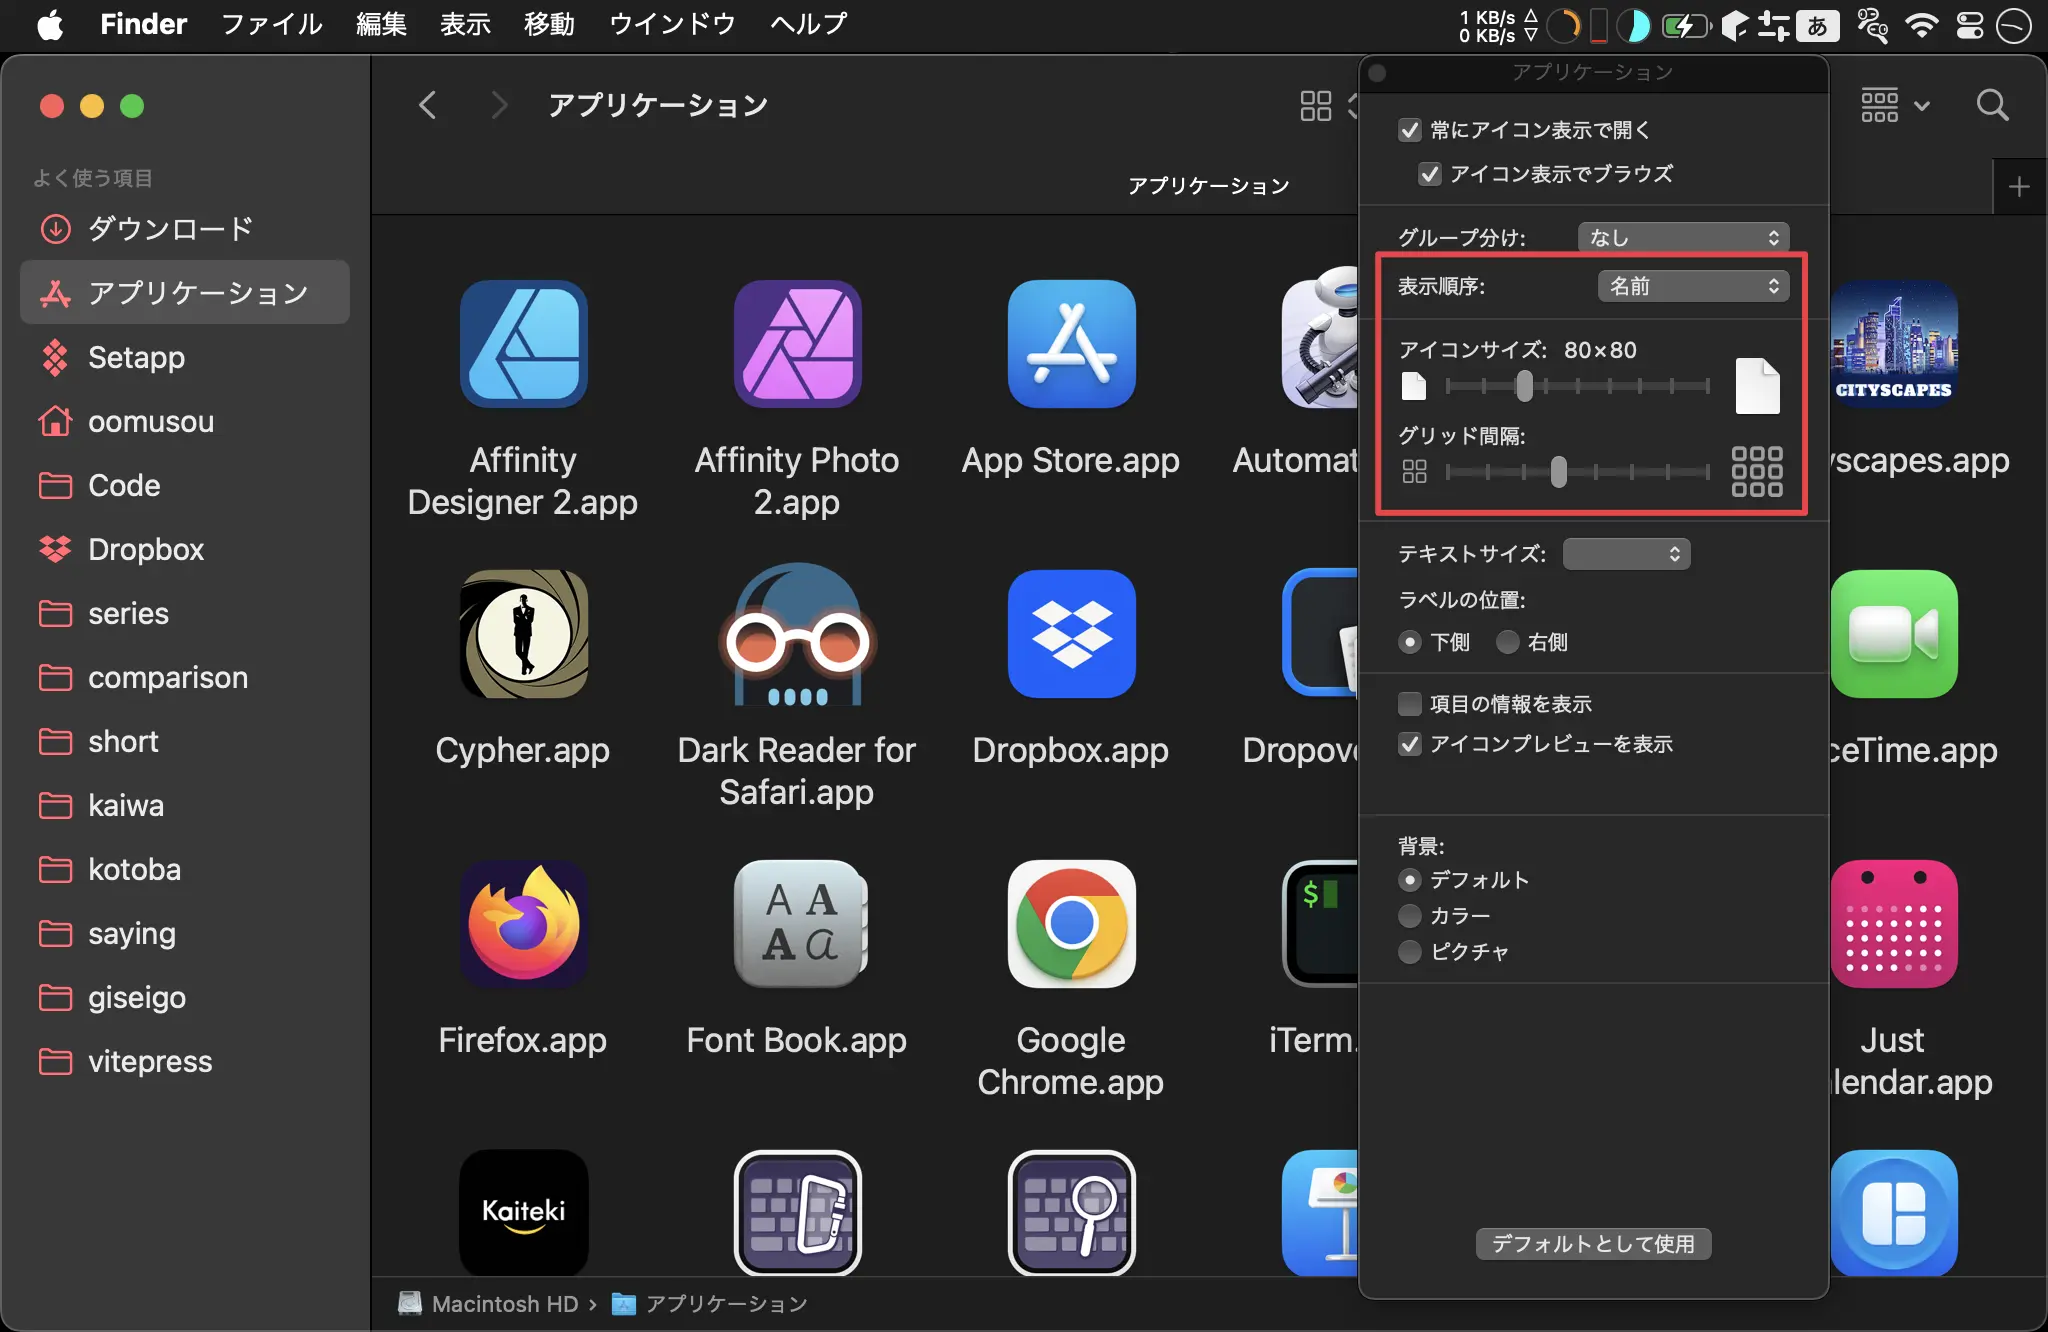This screenshot has height=1332, width=2048.
Task: Select 右側 label position radio
Action: (x=1508, y=642)
